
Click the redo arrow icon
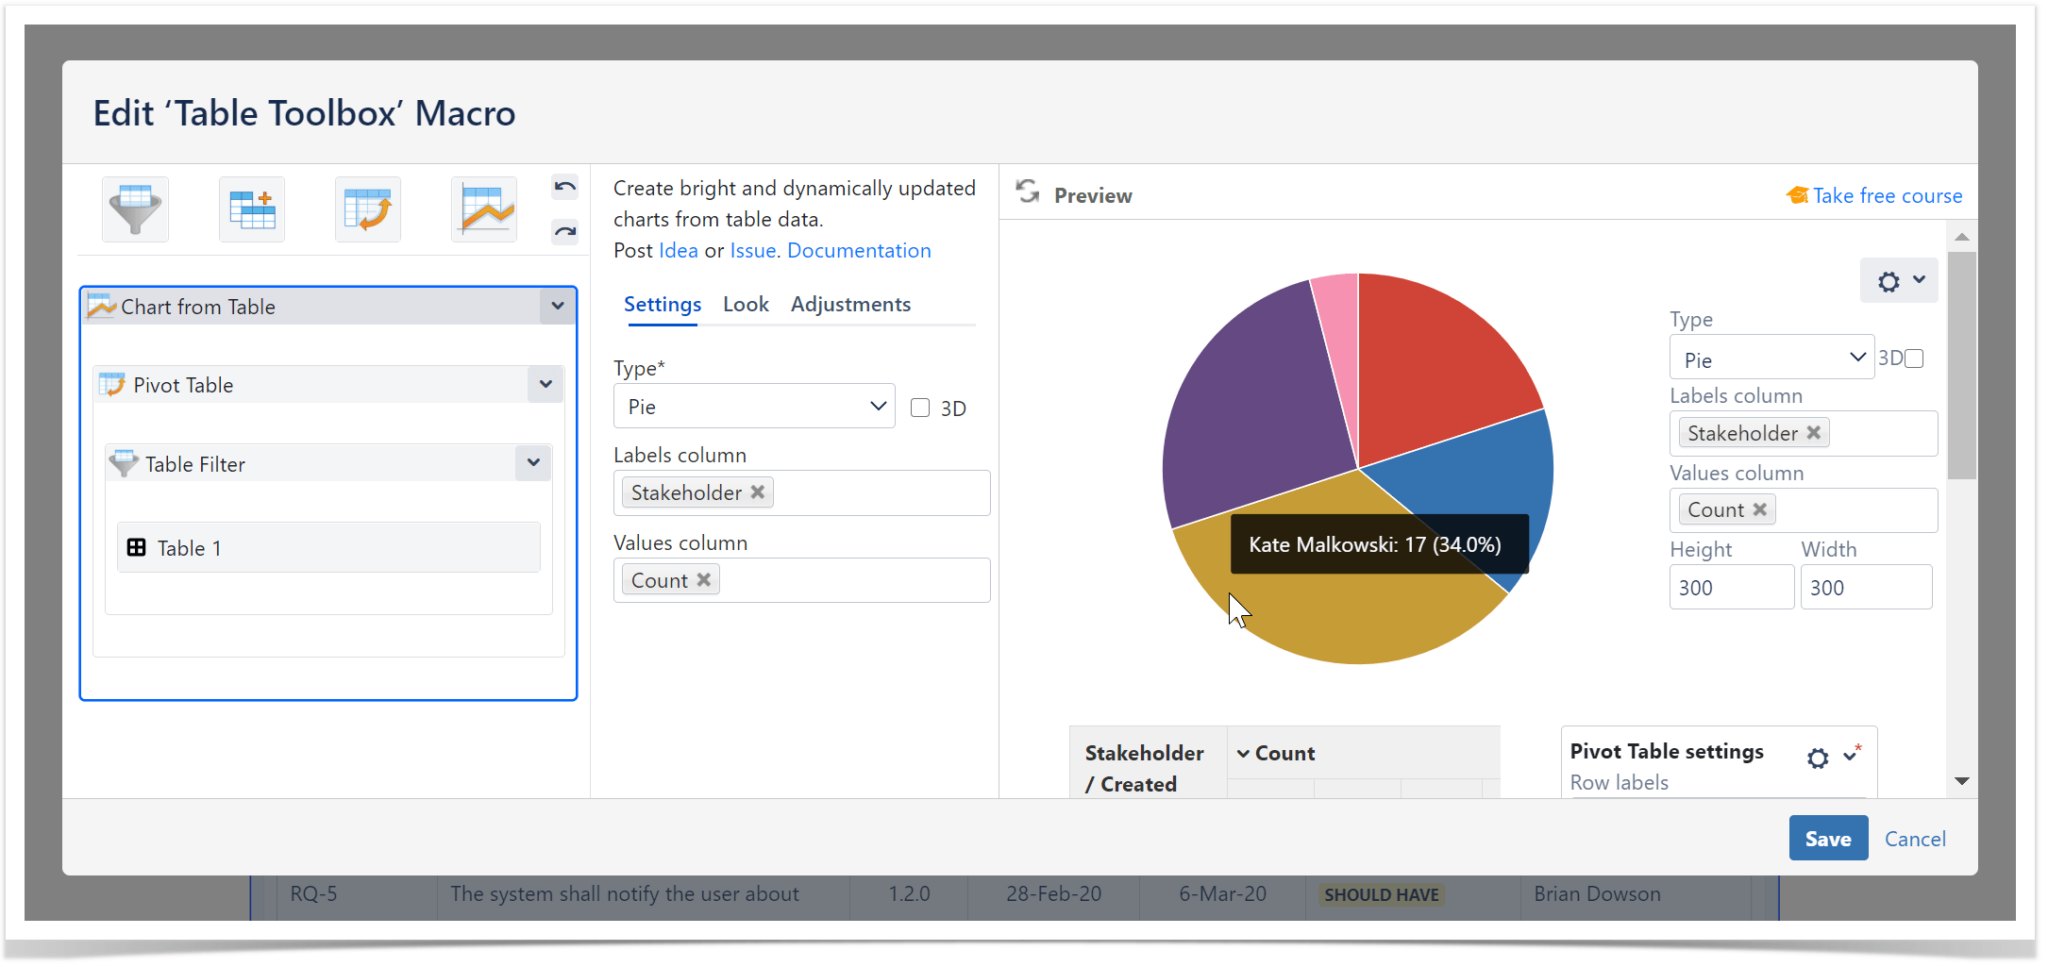click(564, 231)
